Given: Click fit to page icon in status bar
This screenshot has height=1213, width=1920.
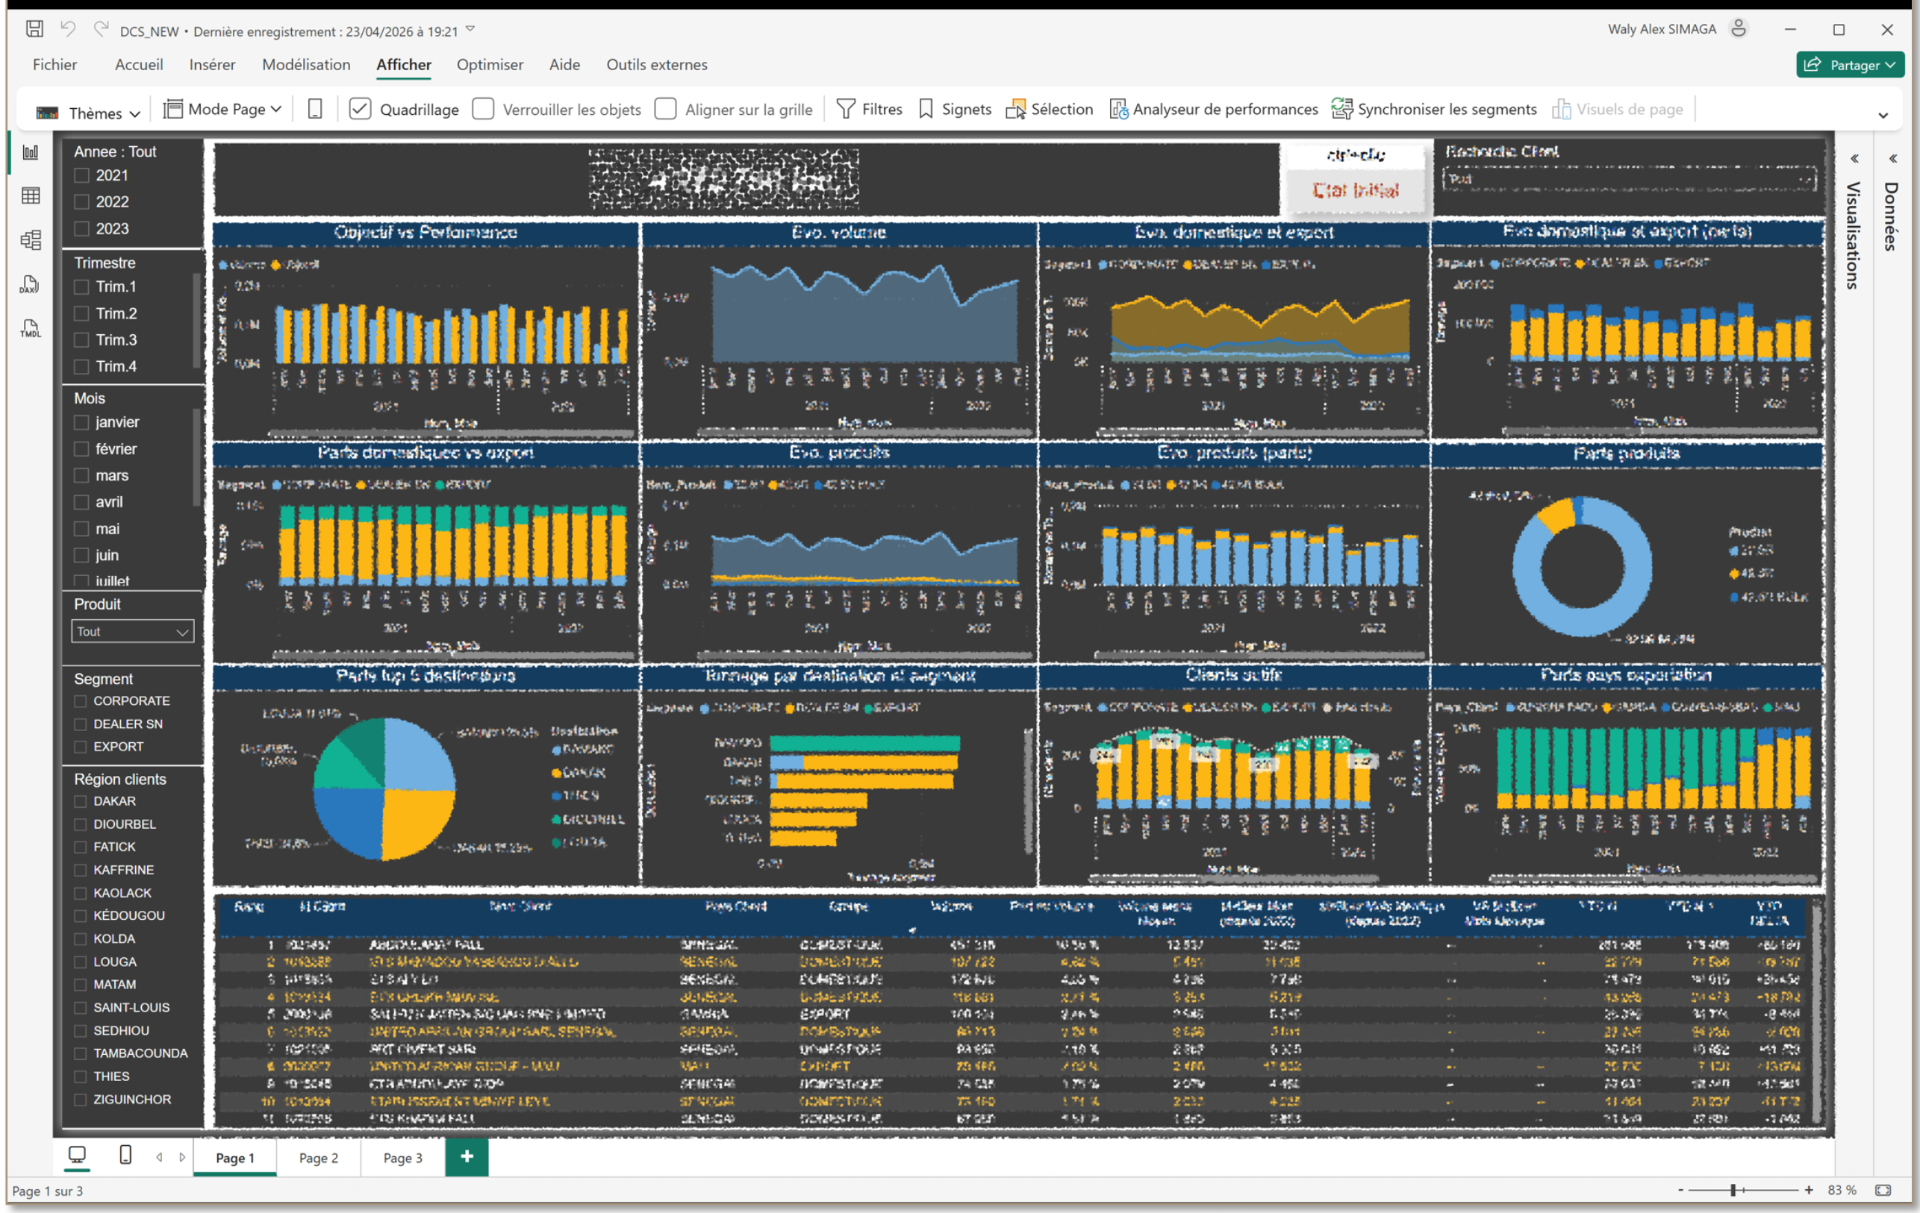Looking at the screenshot, I should coord(1884,1190).
